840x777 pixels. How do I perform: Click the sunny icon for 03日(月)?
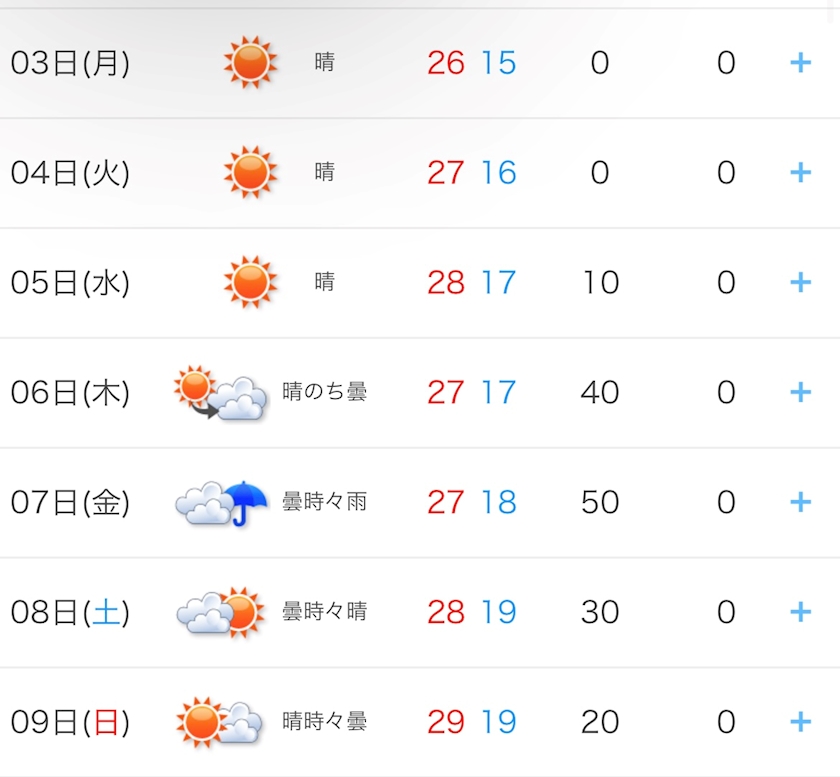[250, 62]
